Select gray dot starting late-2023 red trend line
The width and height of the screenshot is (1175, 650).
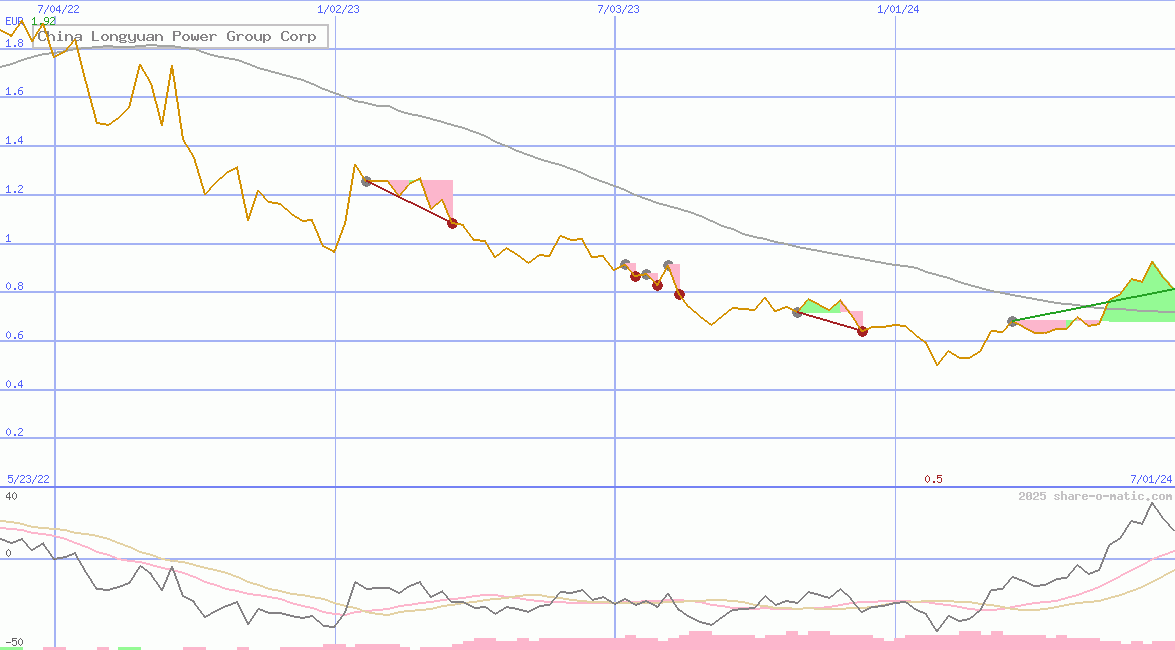pos(797,312)
